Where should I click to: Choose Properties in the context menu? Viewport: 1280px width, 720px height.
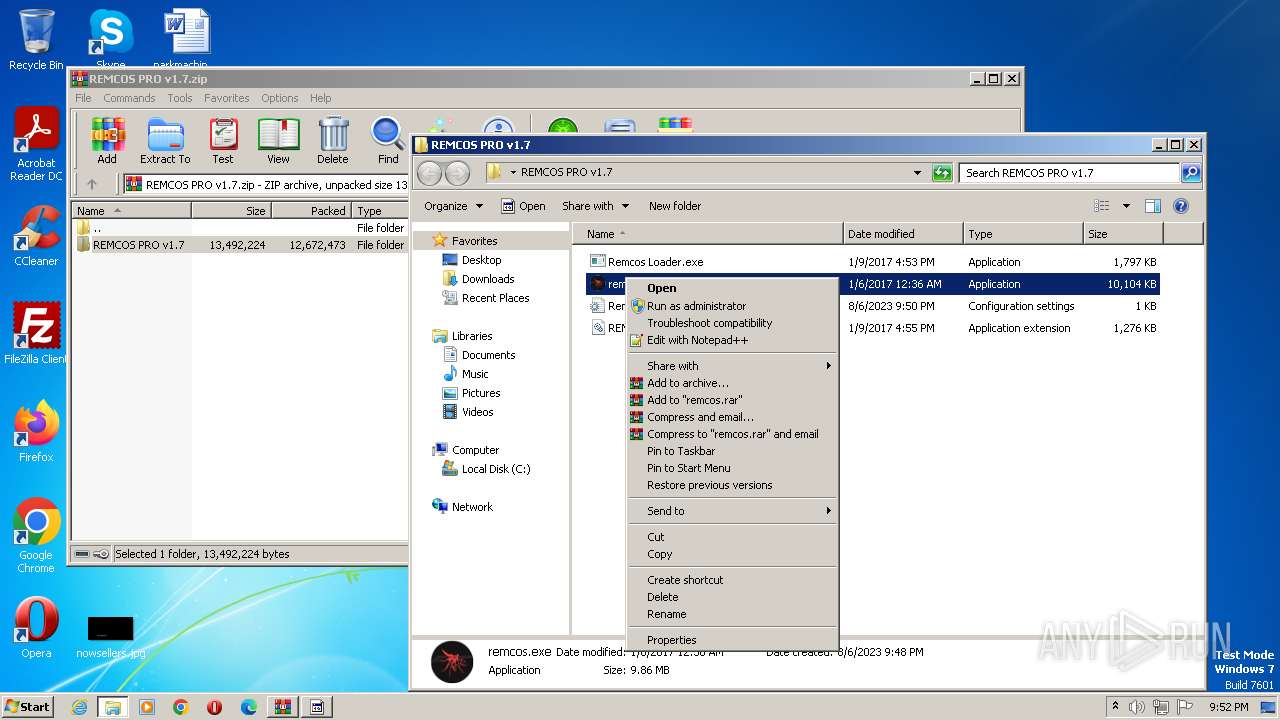(x=732, y=640)
